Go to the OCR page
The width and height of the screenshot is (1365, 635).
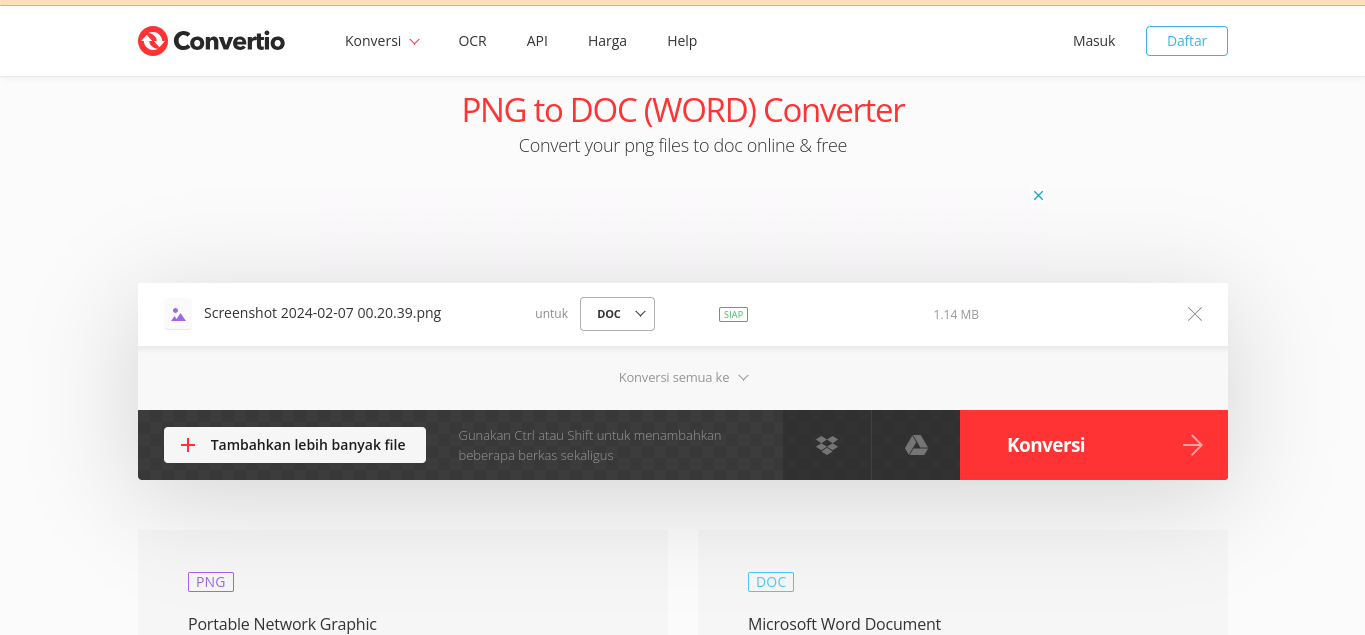point(472,41)
